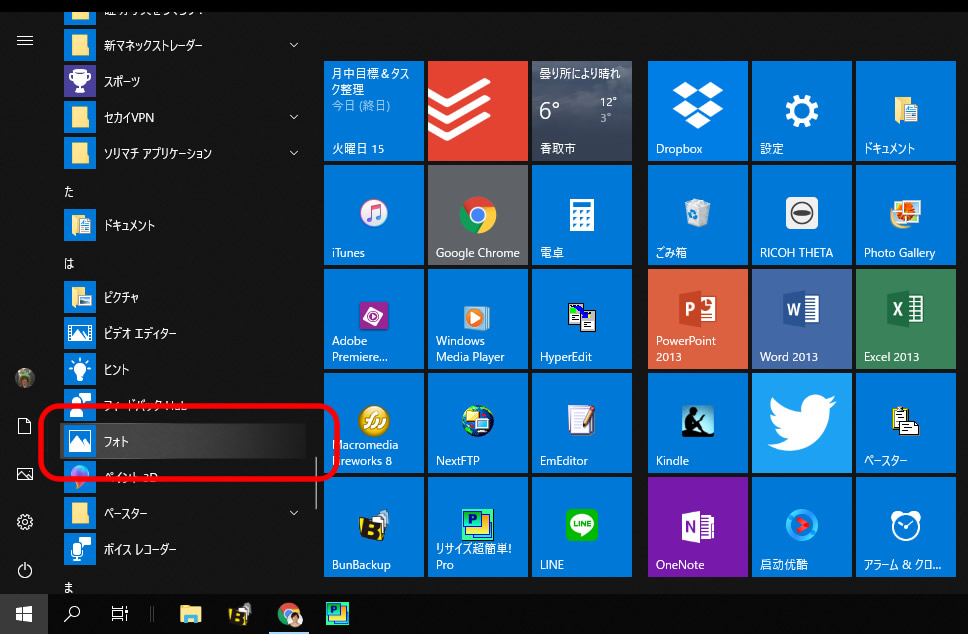
Task: Open the iTunes tile
Action: (x=373, y=215)
